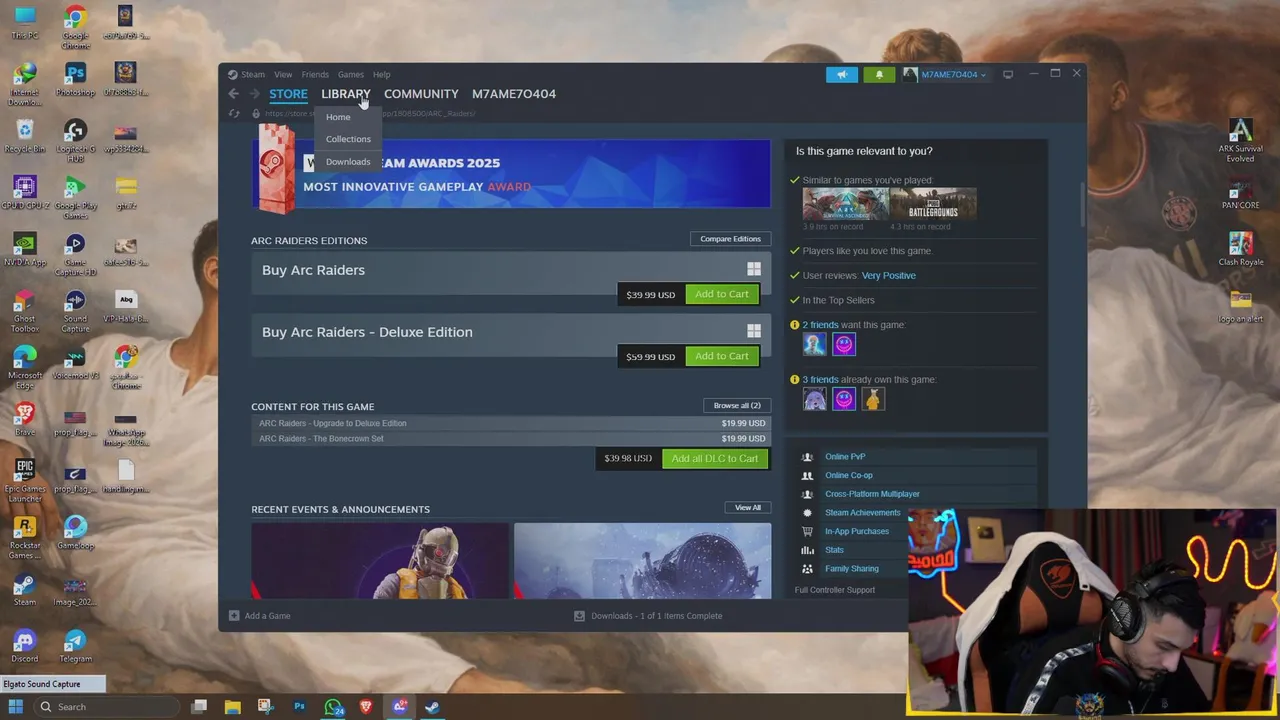Reload the store page with refresh icon
The height and width of the screenshot is (720, 1280).
click(x=234, y=113)
